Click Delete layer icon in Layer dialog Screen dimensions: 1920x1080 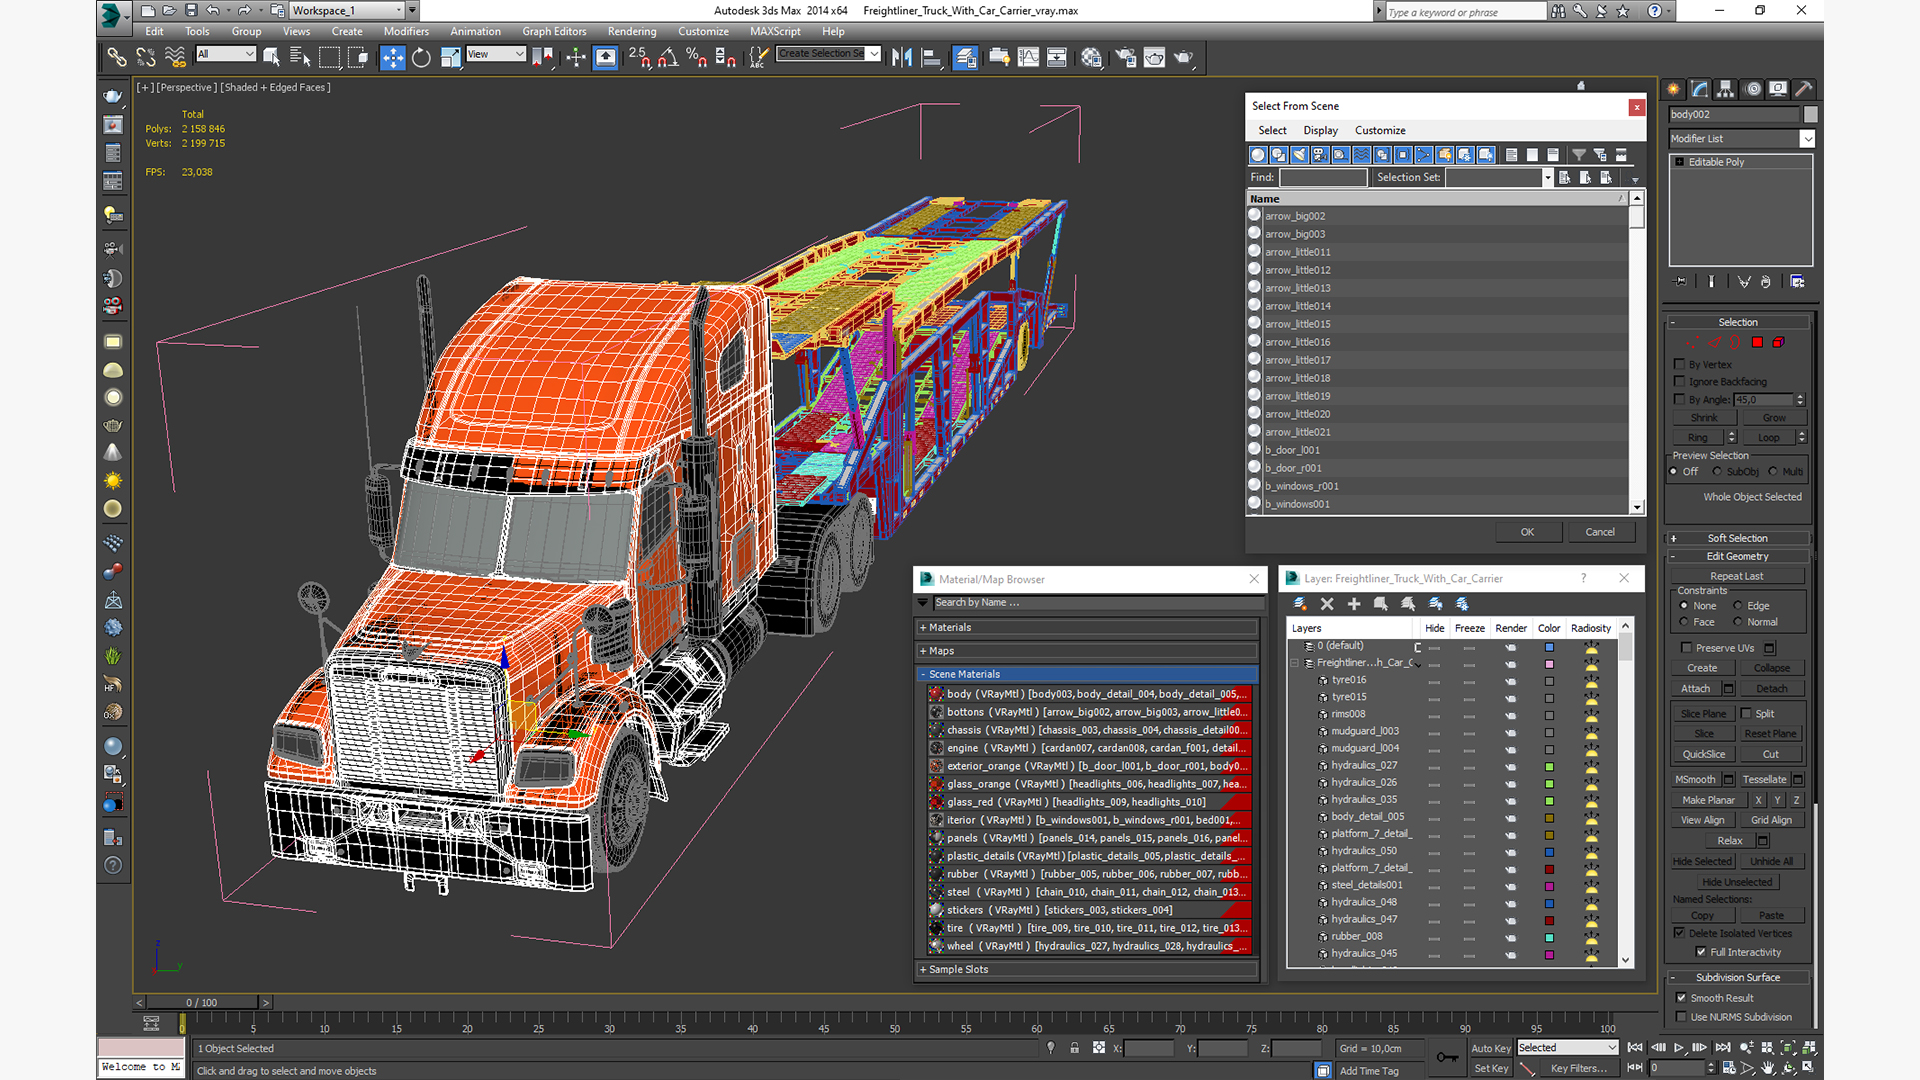click(x=1327, y=604)
